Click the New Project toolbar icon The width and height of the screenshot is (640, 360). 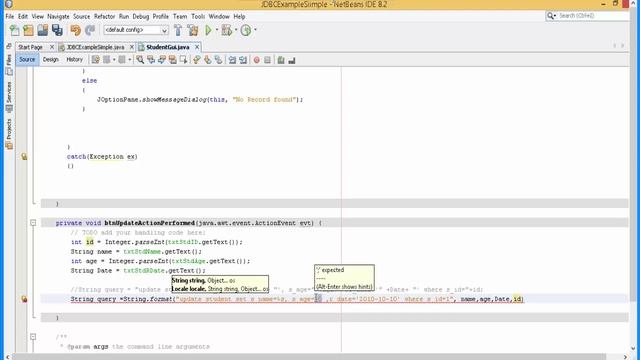click(28, 30)
